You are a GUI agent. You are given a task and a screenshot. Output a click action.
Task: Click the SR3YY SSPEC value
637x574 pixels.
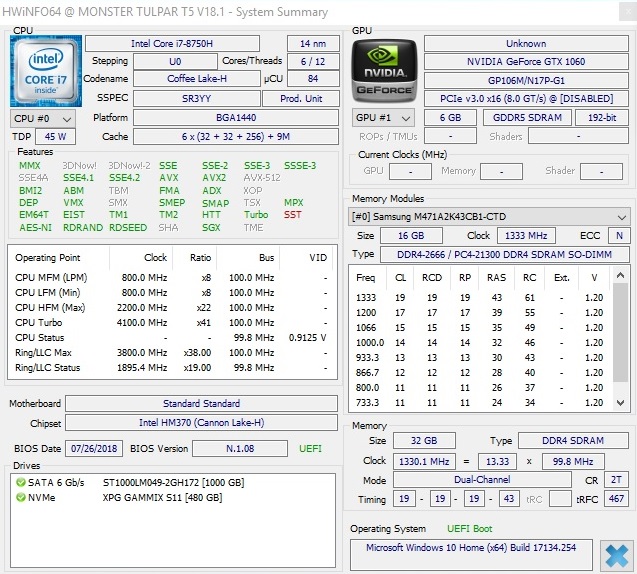point(197,98)
